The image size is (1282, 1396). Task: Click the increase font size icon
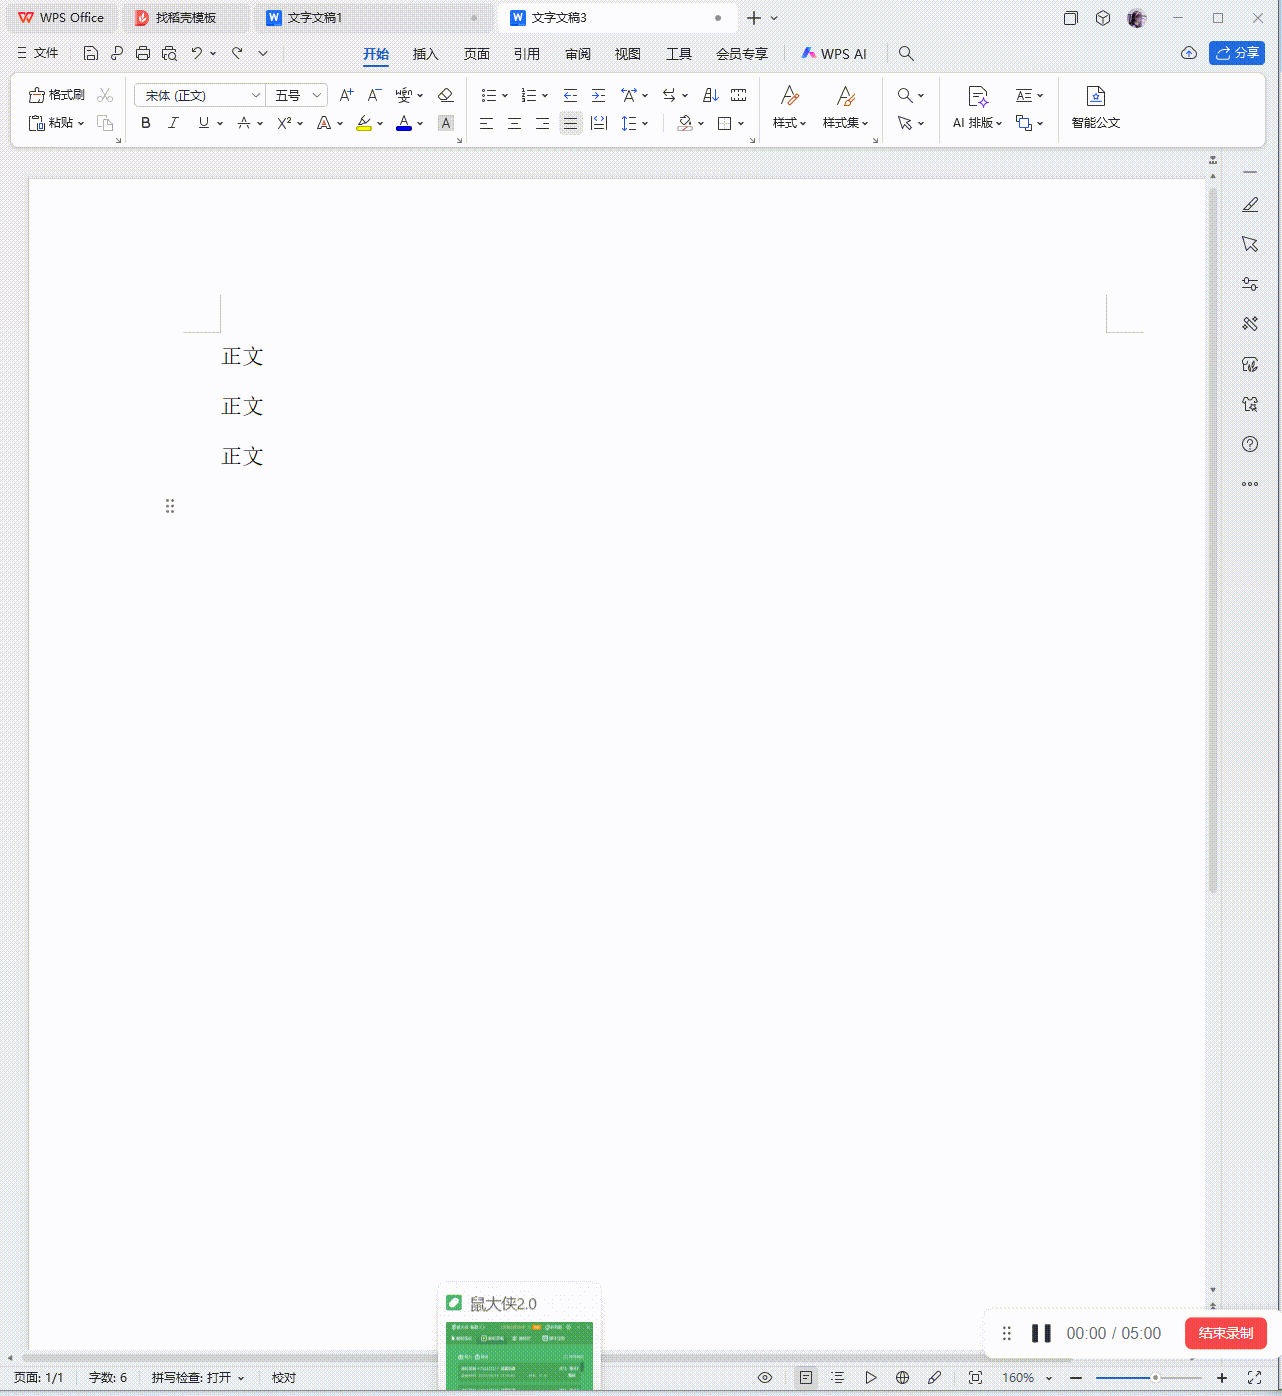[346, 95]
